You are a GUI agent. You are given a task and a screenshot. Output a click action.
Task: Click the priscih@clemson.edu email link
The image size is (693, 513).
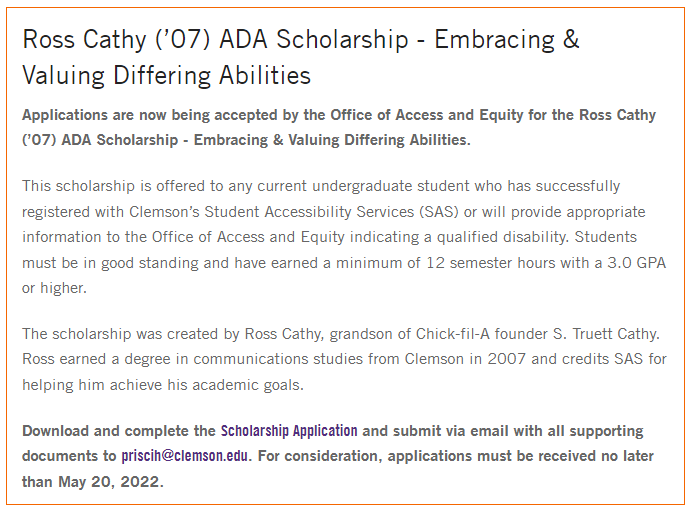[x=185, y=456]
